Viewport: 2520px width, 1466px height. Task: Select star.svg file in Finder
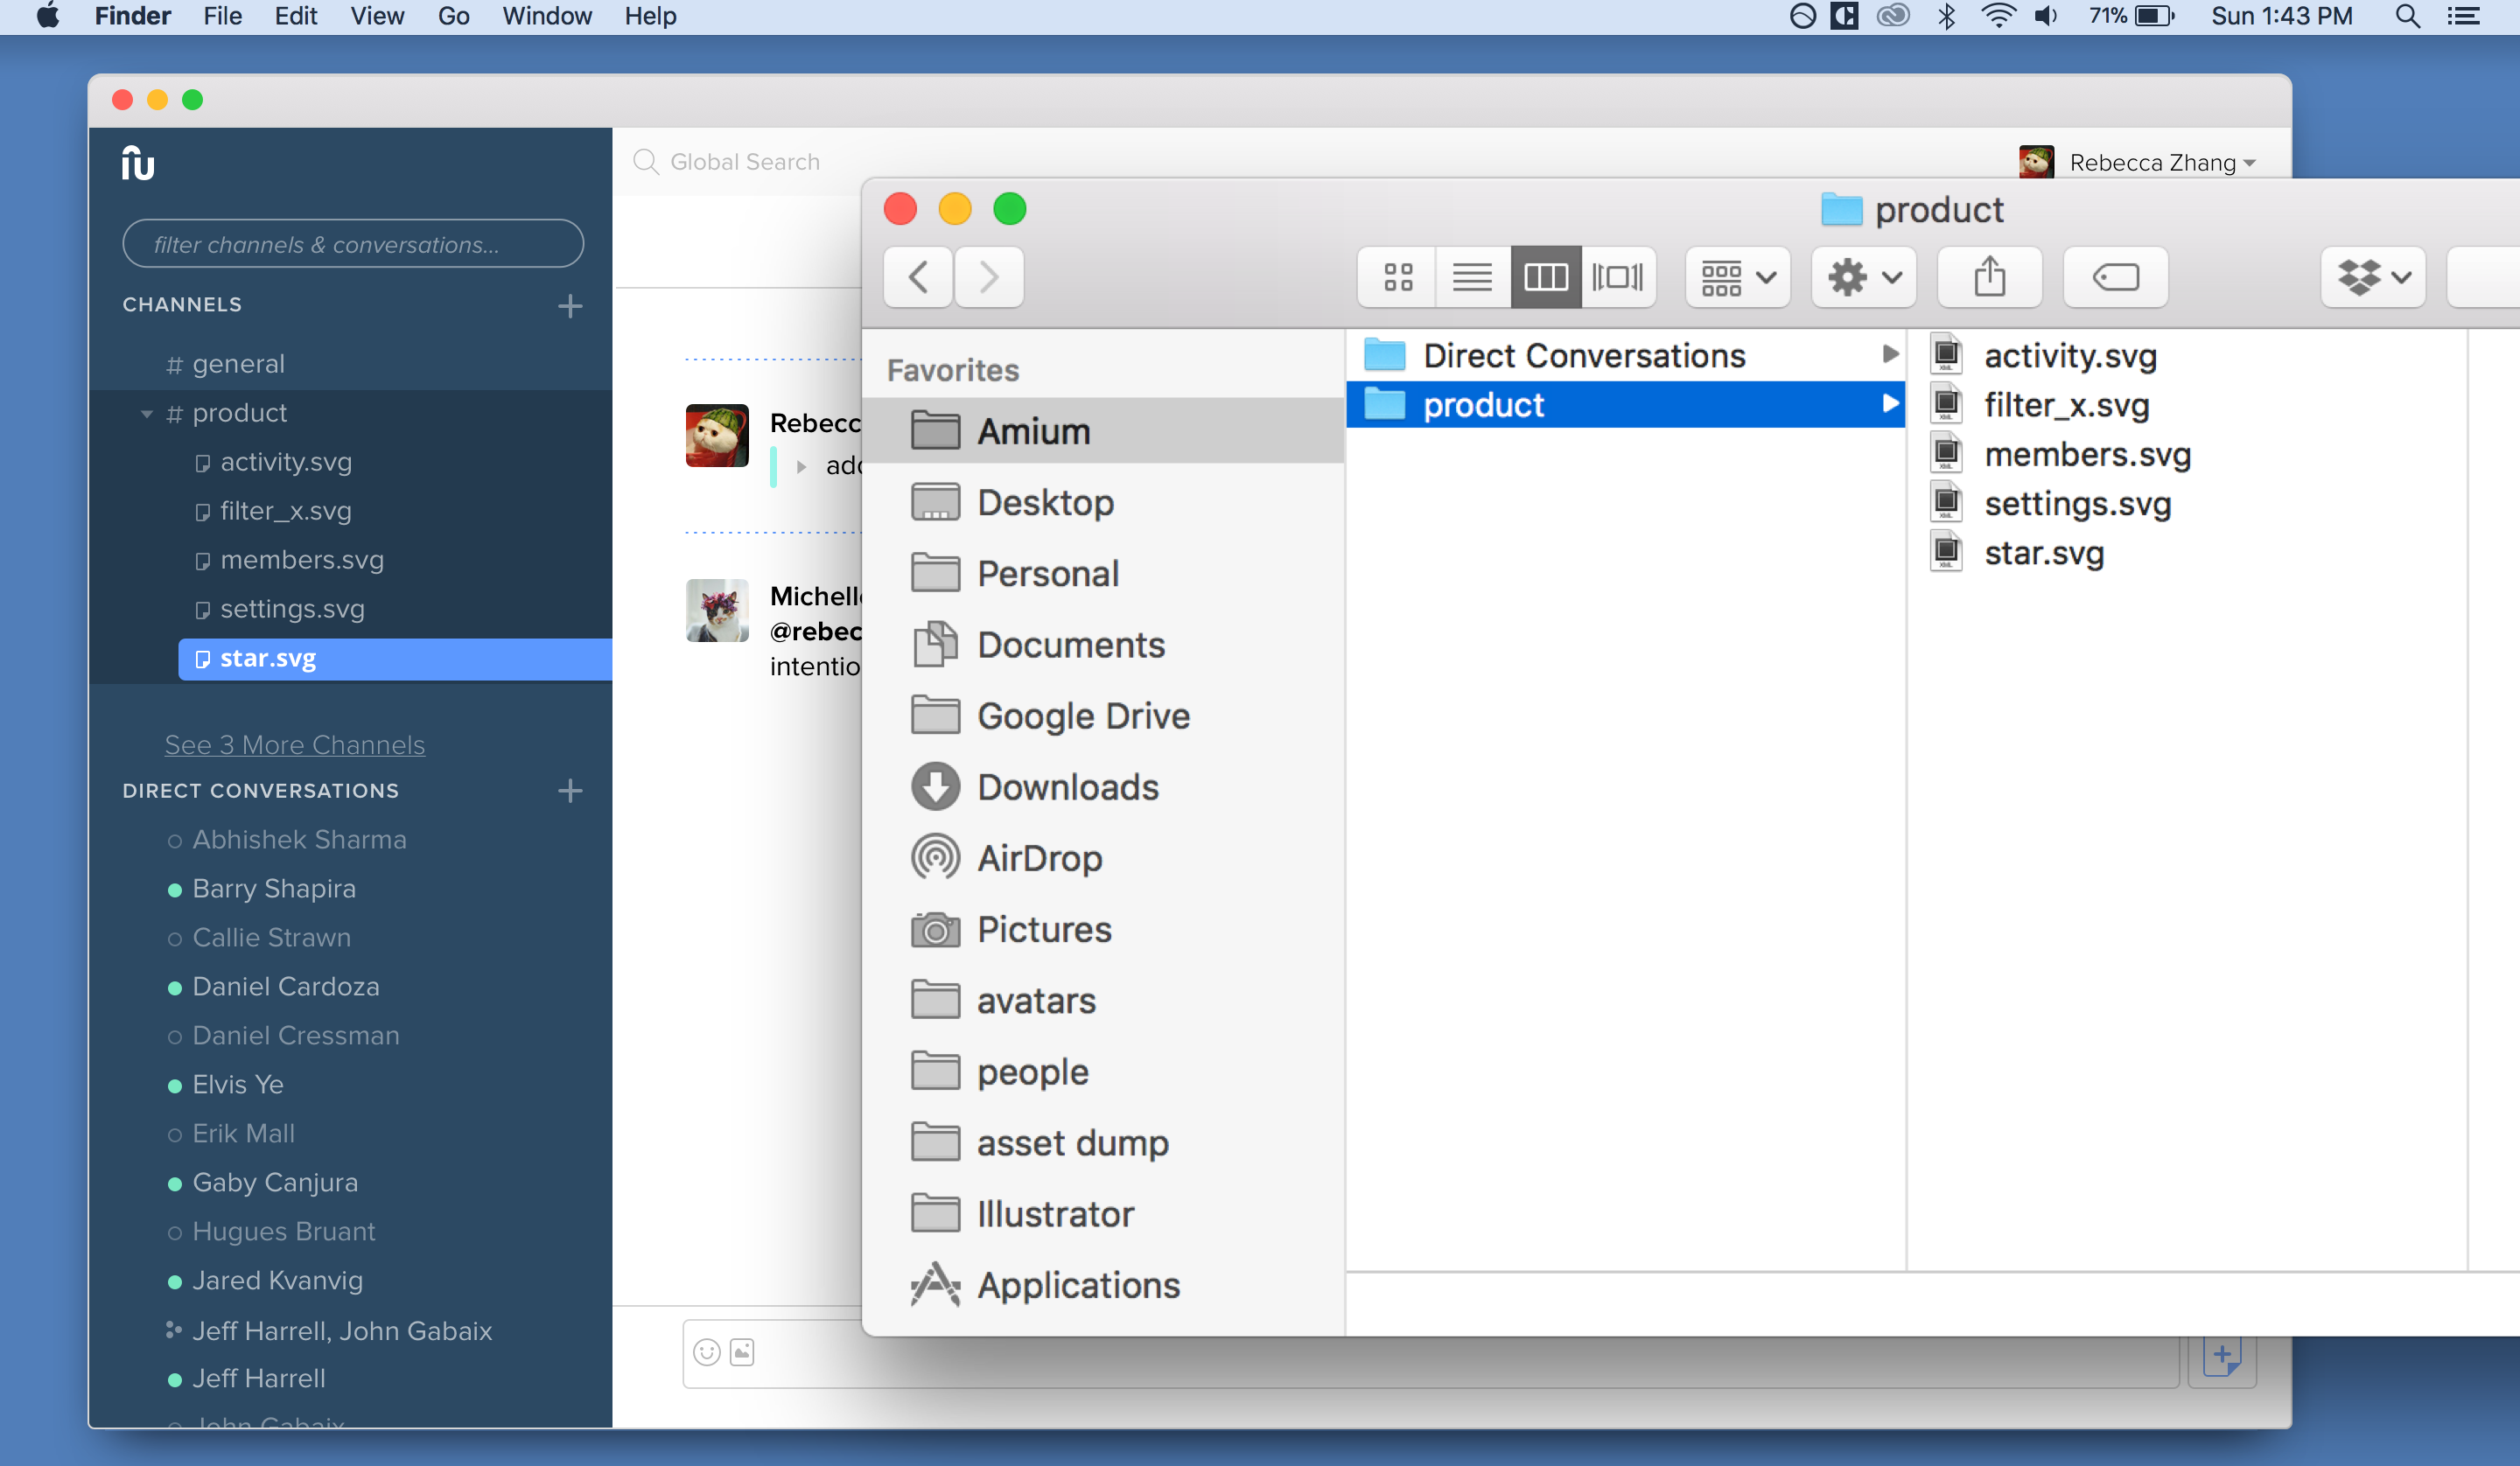point(2042,555)
